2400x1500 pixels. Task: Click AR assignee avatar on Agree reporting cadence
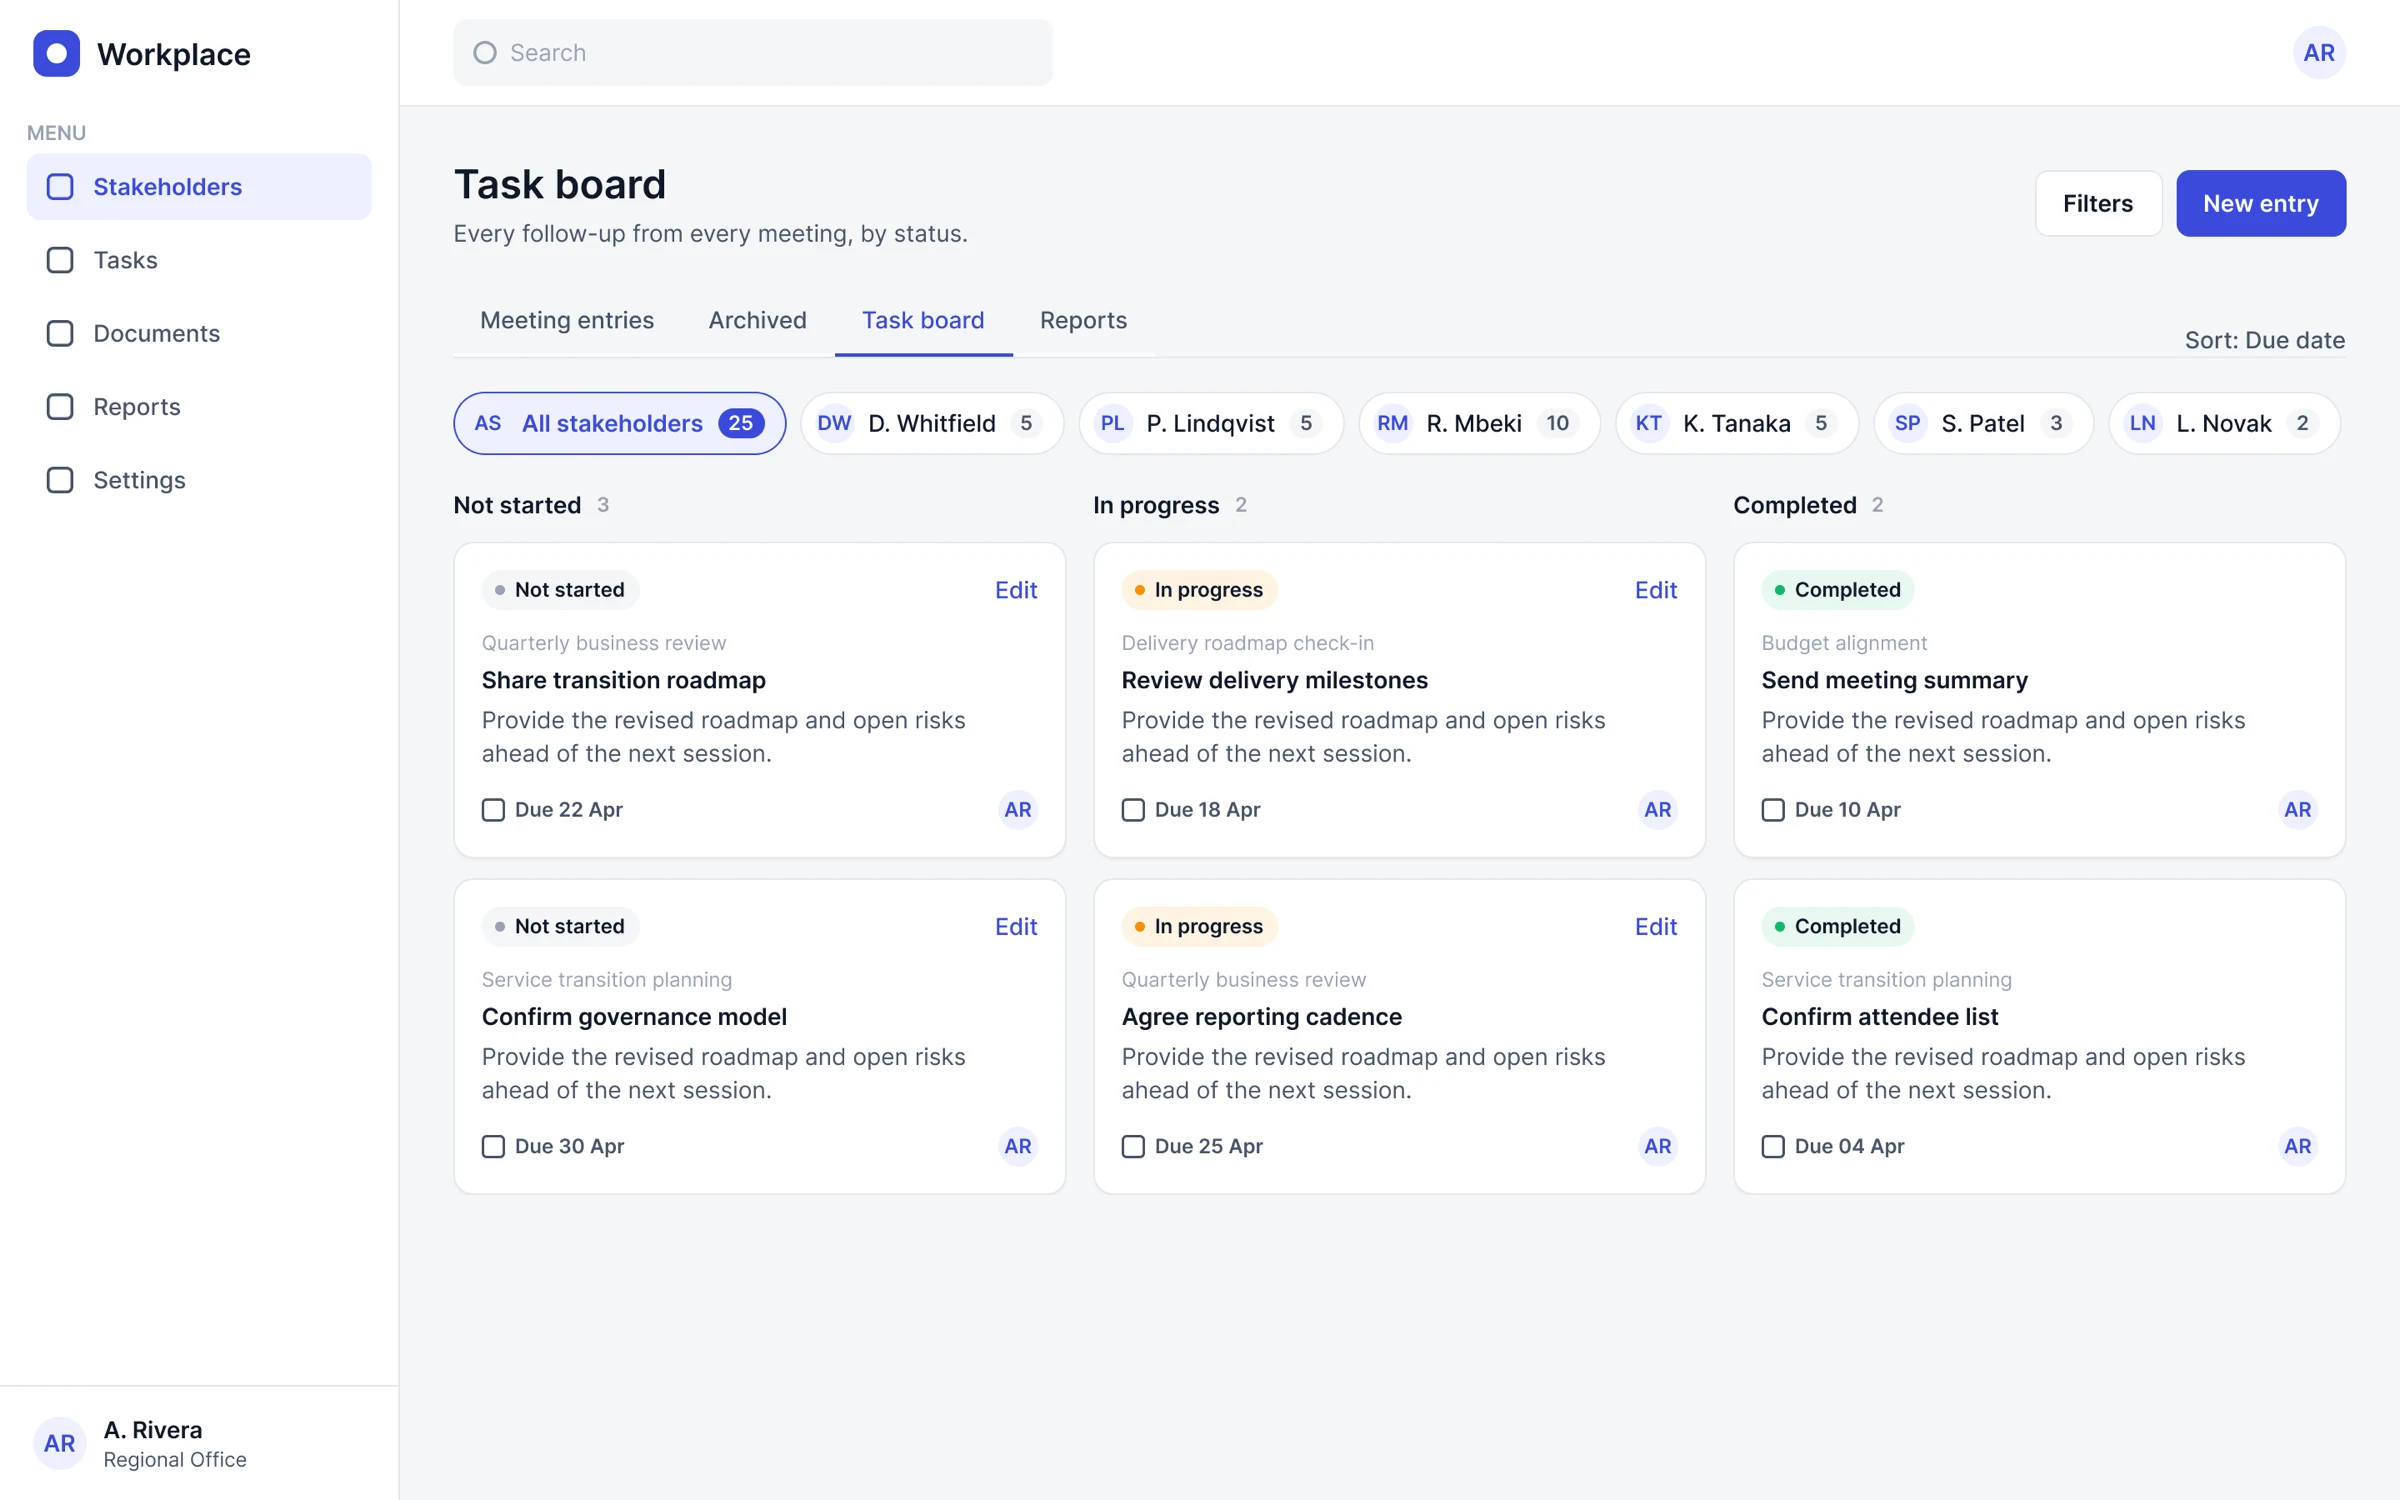point(1657,1146)
